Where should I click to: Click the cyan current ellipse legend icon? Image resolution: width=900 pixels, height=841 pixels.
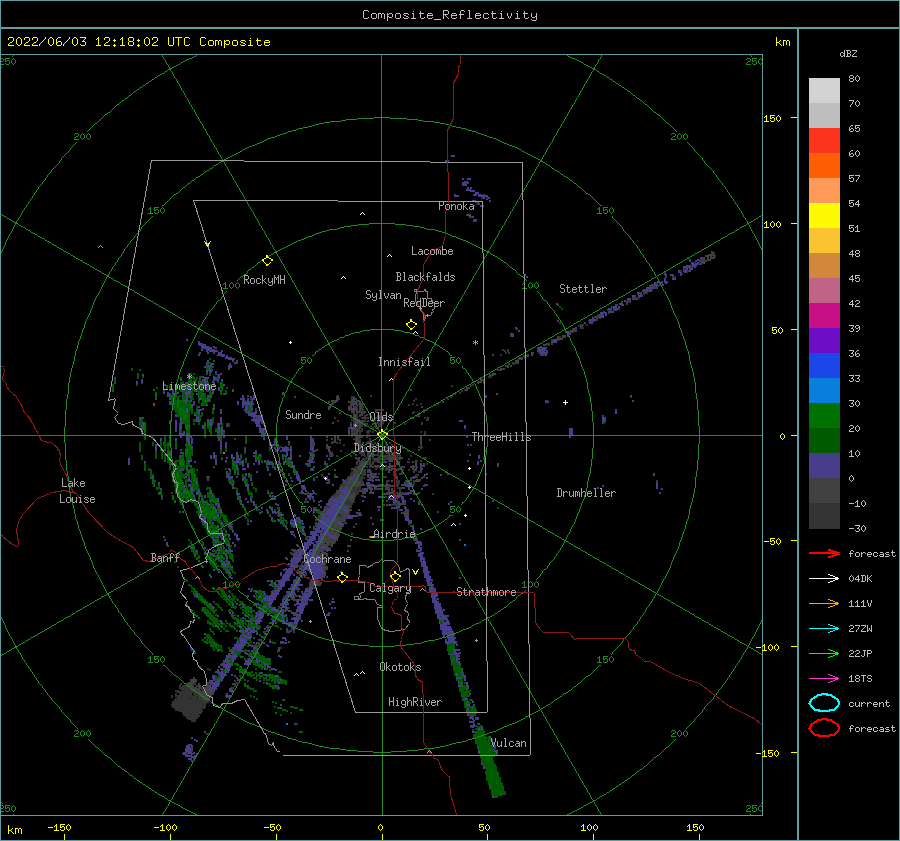[824, 703]
